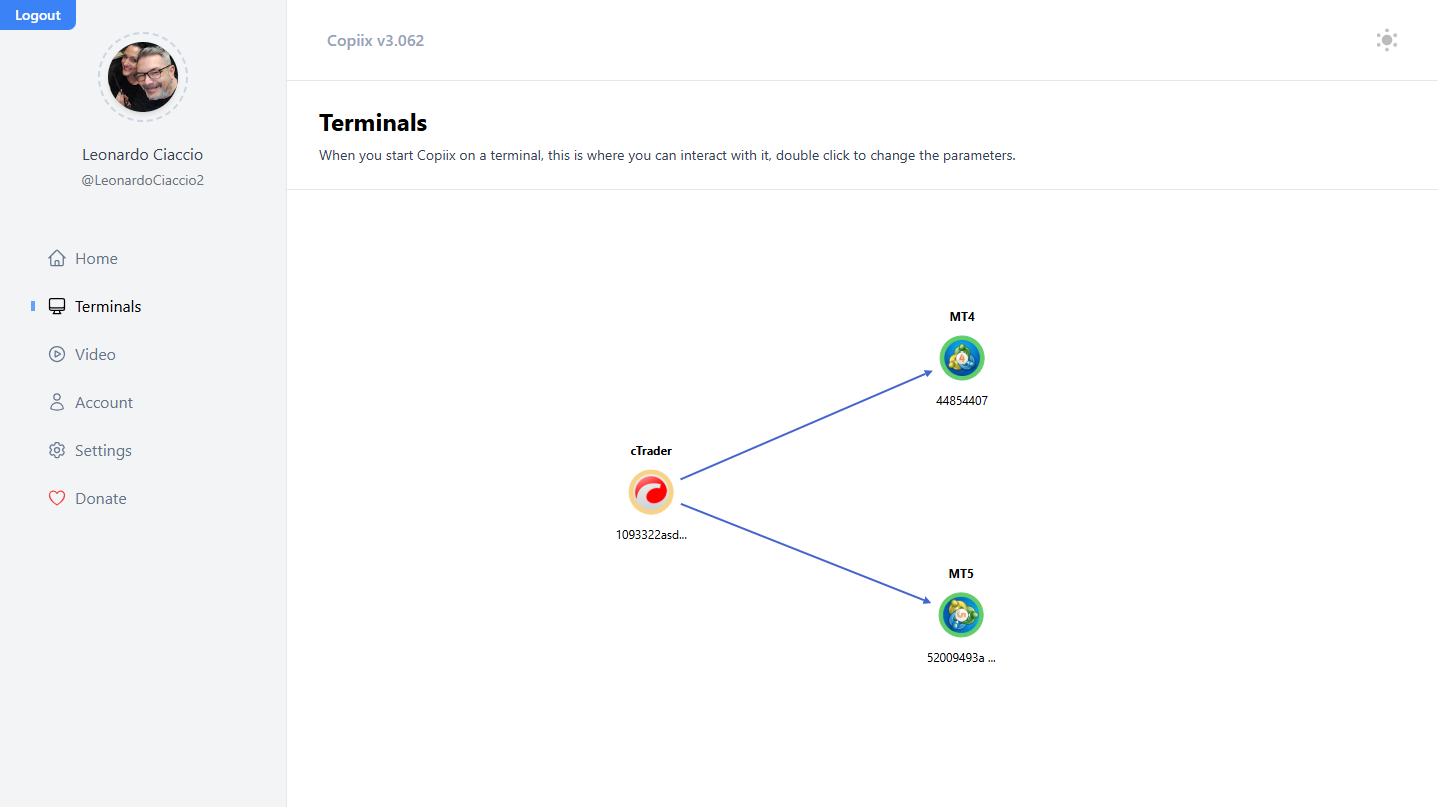
Task: Click the 1093322asd... account label under cTrader
Action: (x=651, y=535)
